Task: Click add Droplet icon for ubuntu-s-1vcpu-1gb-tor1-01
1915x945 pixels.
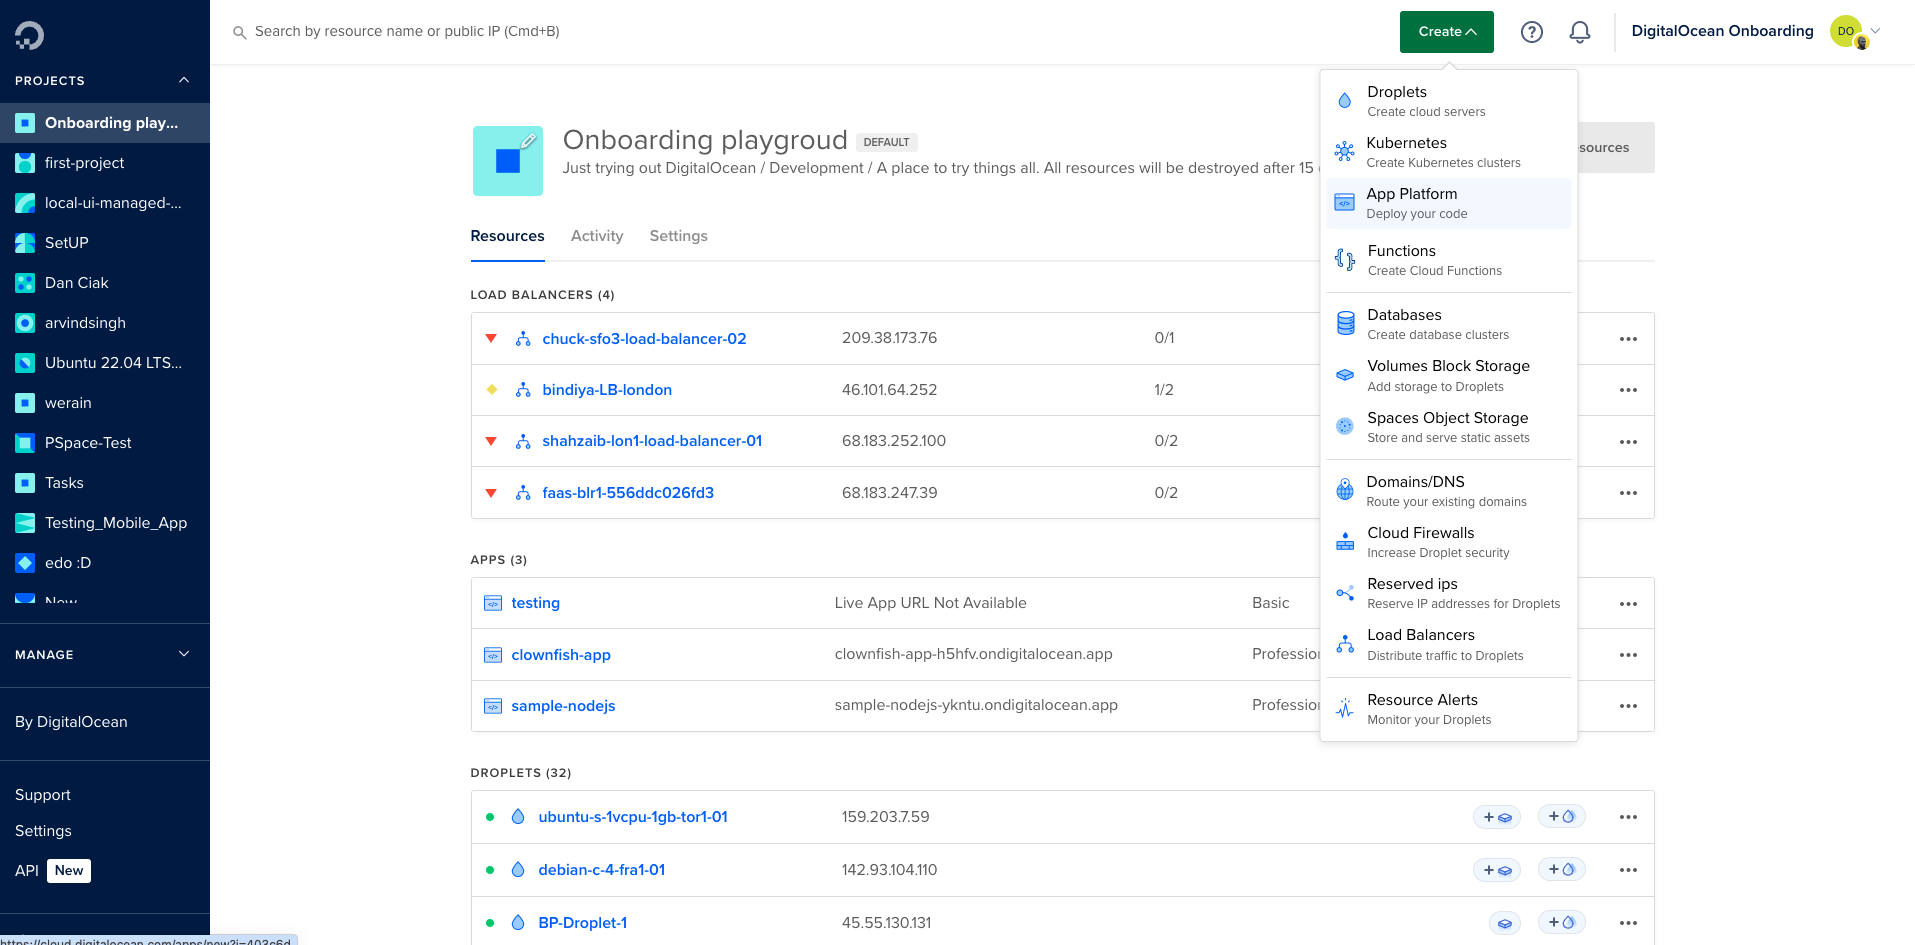Action: click(x=1560, y=817)
